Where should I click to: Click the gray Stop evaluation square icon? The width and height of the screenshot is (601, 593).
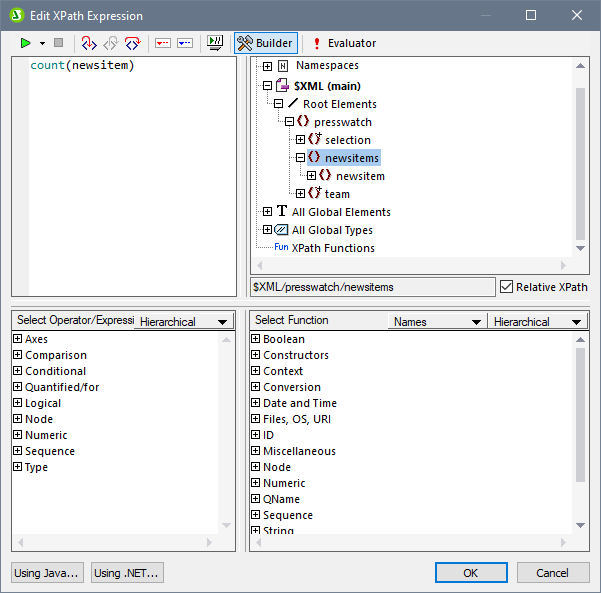point(58,43)
